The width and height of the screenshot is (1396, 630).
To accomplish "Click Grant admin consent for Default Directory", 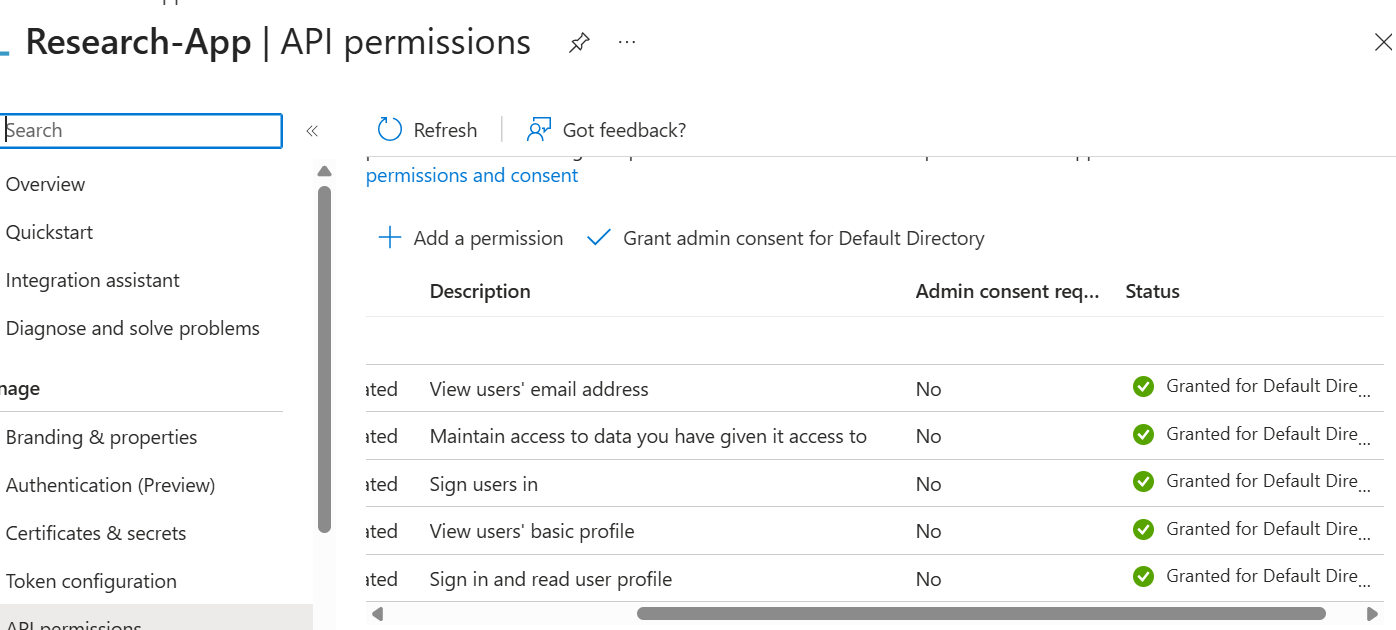I will click(x=804, y=238).
